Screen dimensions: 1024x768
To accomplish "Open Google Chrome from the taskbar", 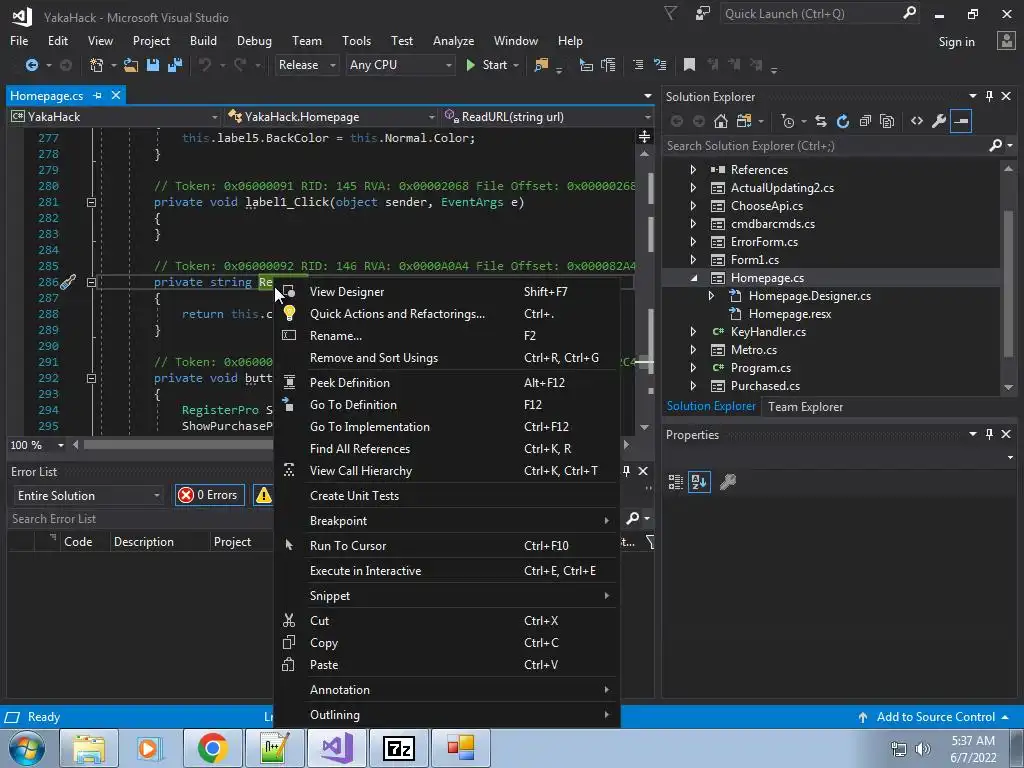I will pos(212,748).
